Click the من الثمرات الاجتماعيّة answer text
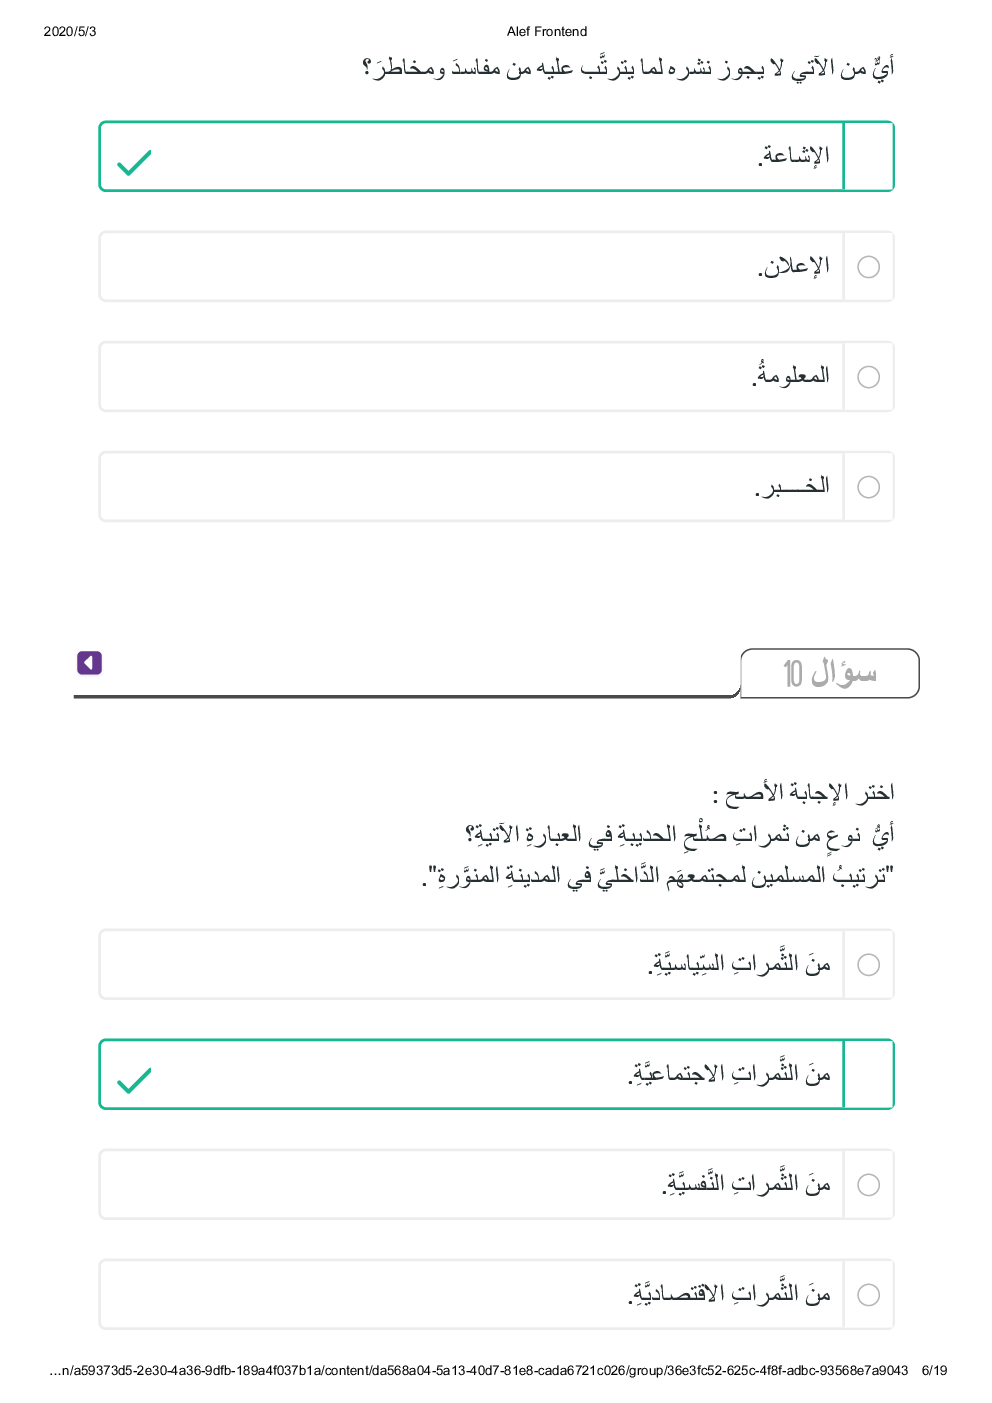The height and width of the screenshot is (1403, 992). tap(730, 1074)
